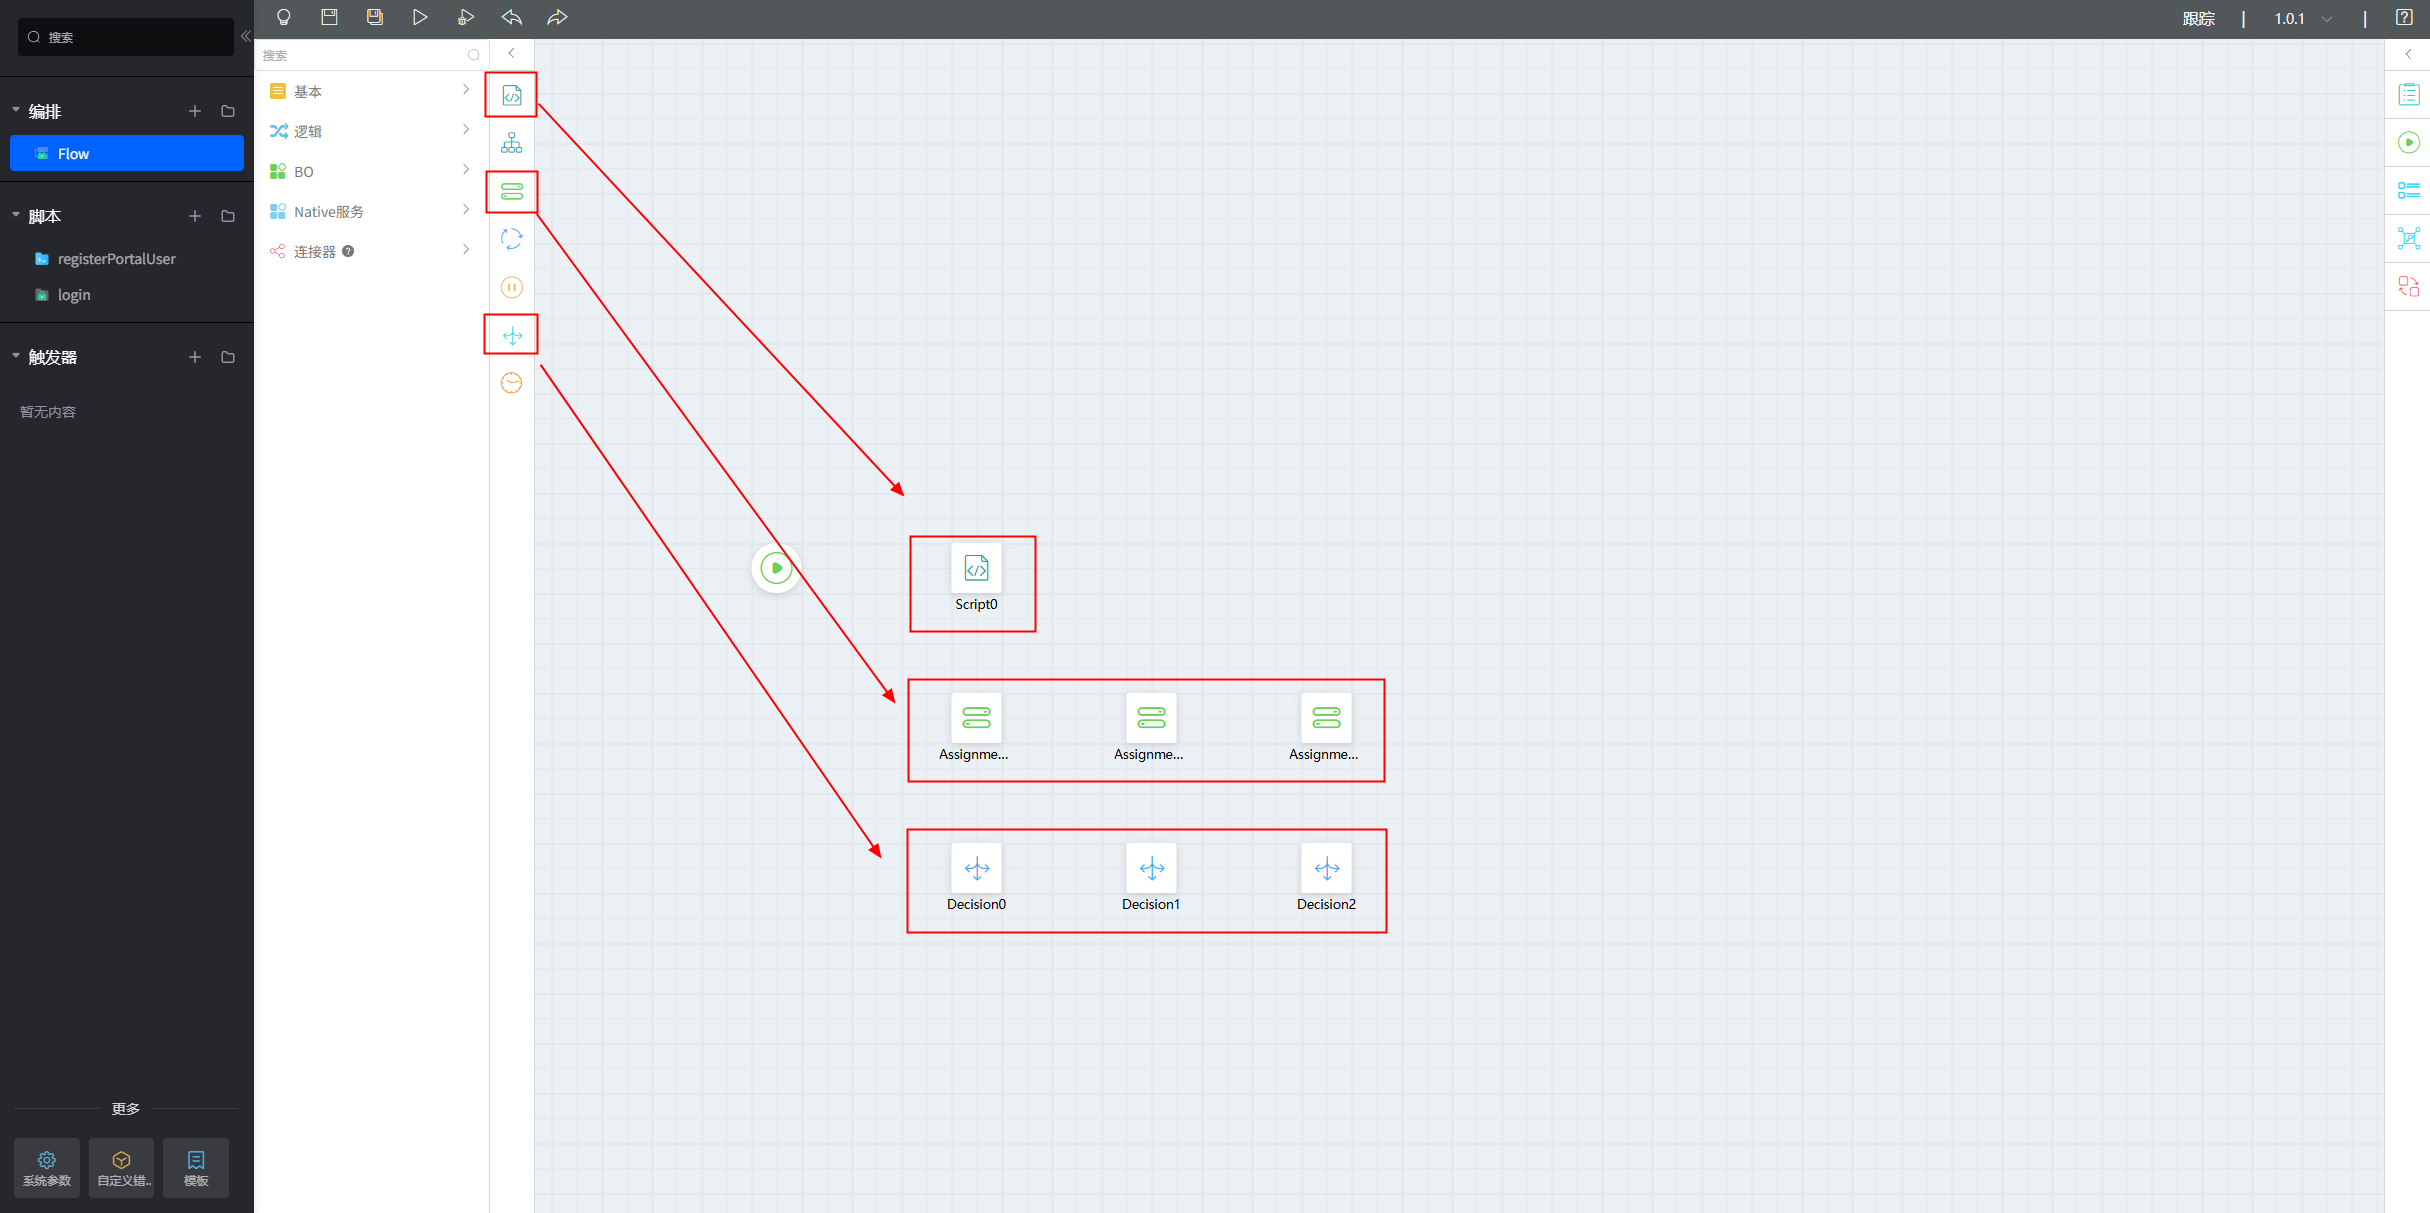This screenshot has width=2430, height=1213.
Task: Click the orange save-as icon in toolbar
Action: (x=375, y=17)
